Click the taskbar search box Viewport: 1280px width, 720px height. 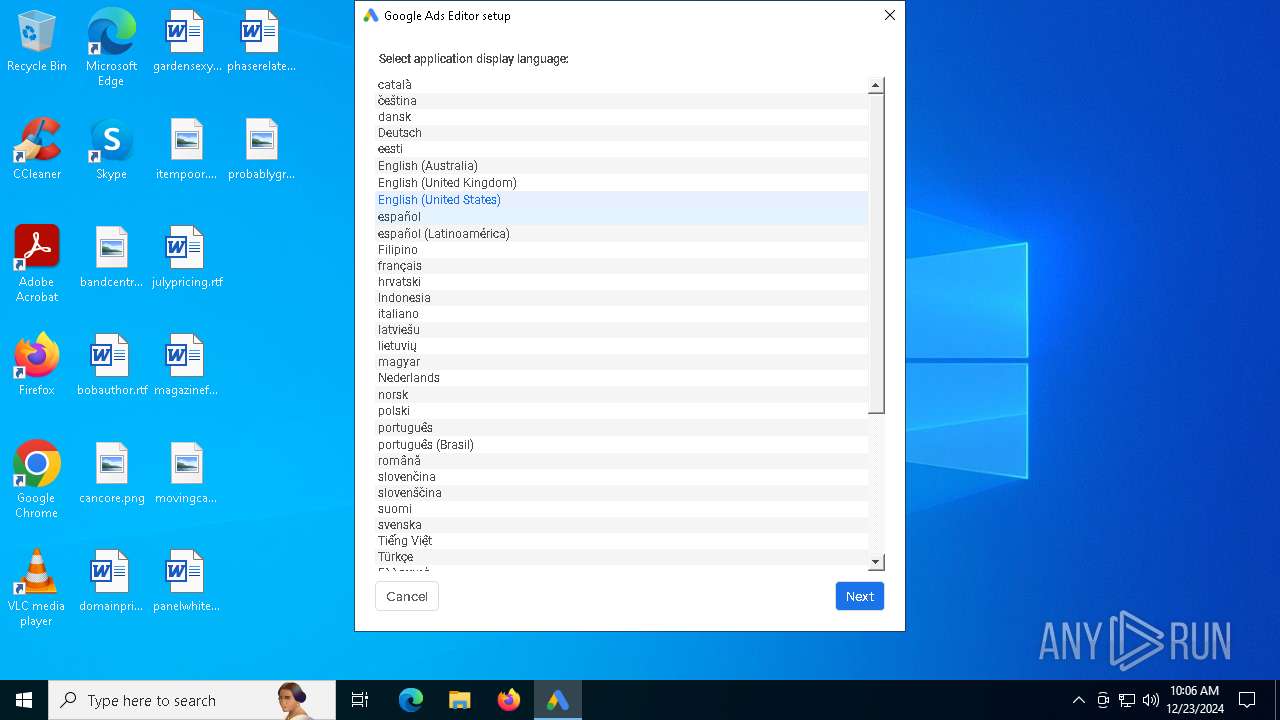tap(192, 700)
